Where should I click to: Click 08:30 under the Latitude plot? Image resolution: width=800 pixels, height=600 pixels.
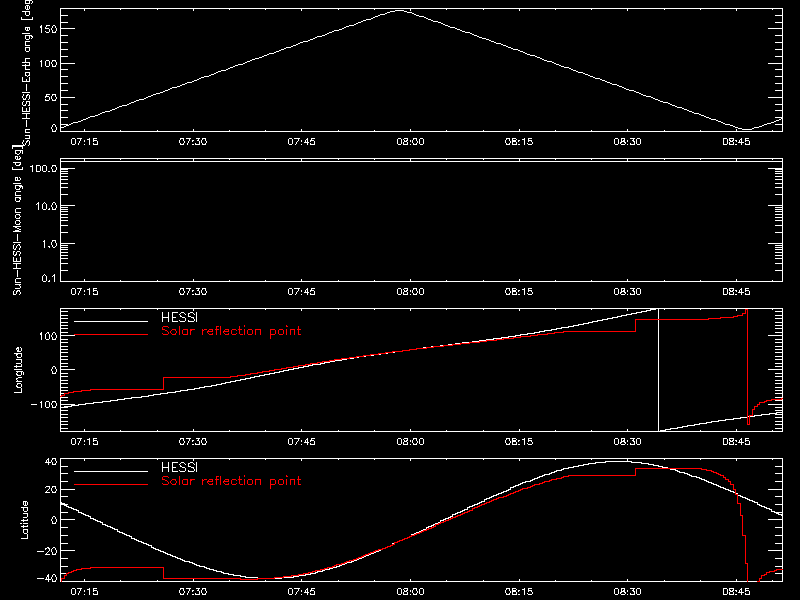(628, 592)
